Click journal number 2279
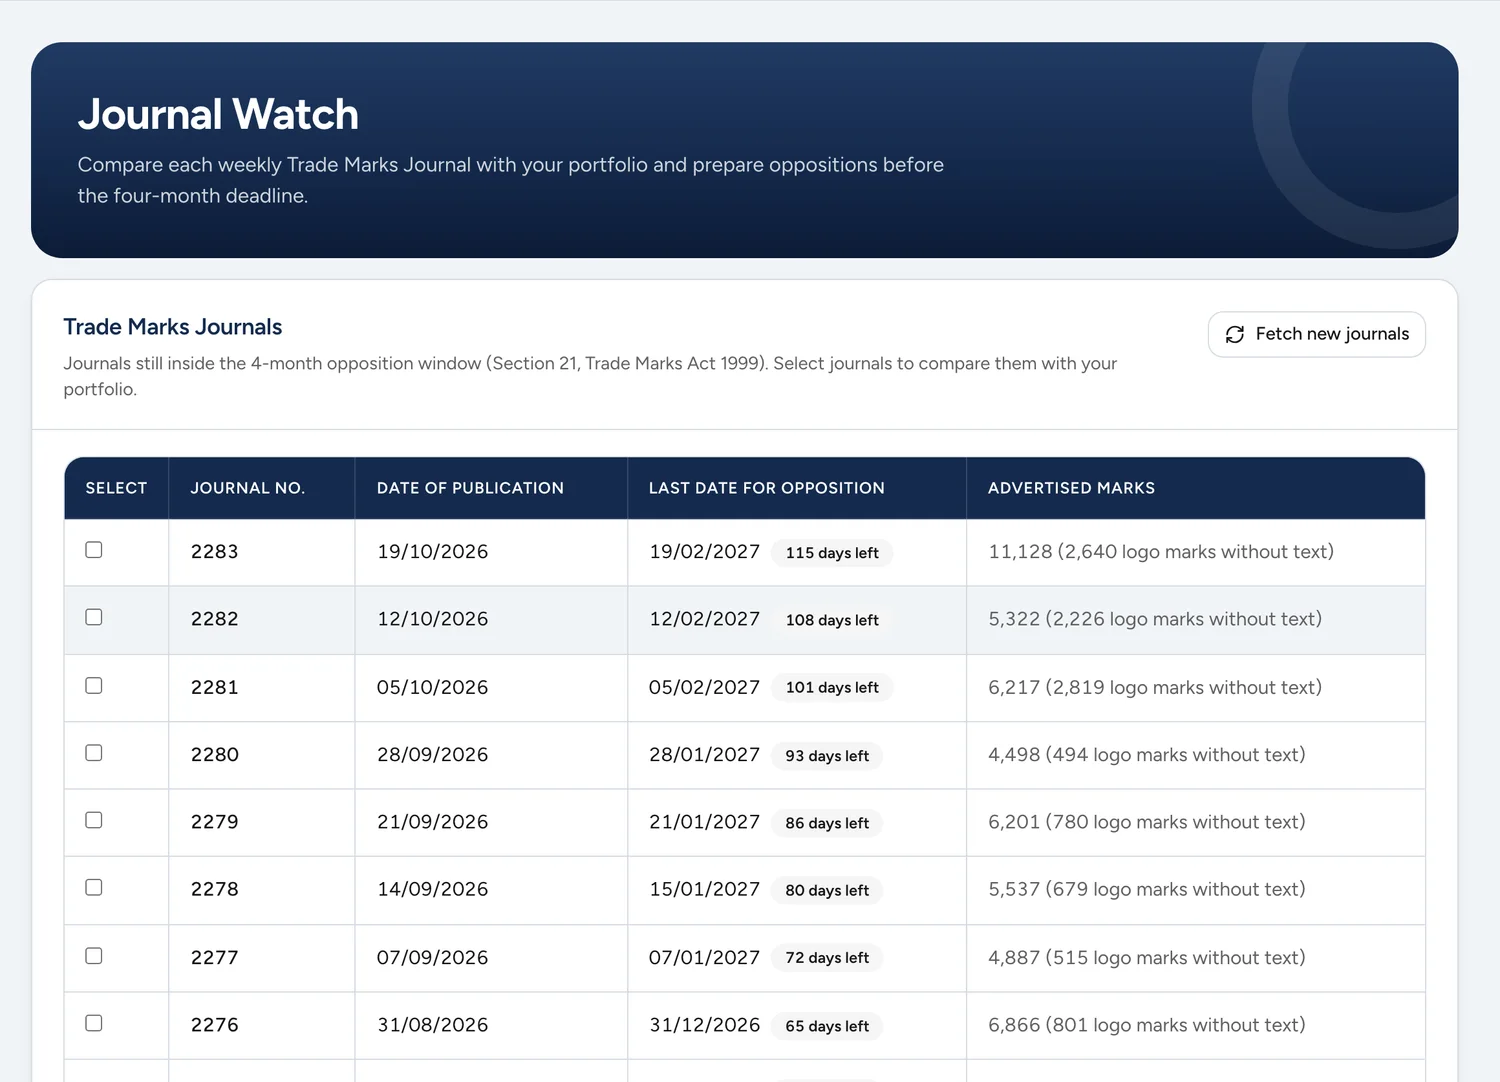 pyautogui.click(x=215, y=822)
